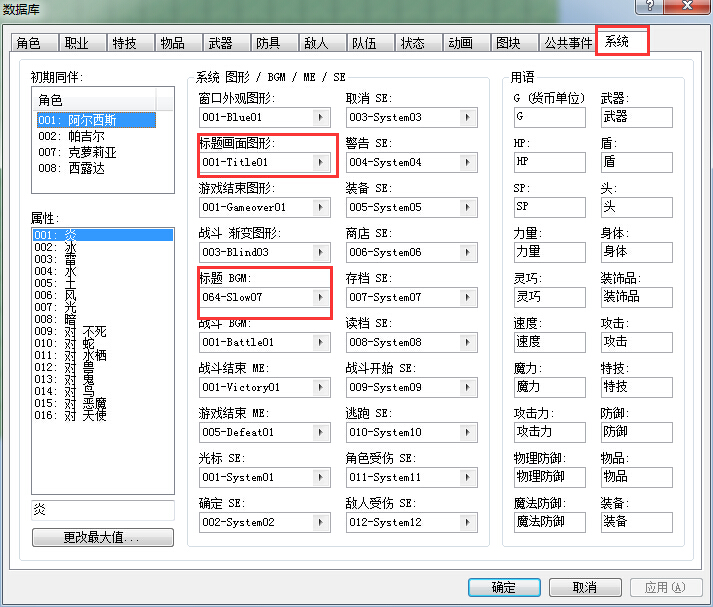Open the 逃跑 SE 010-System10 picker arrow
The image size is (713, 607).
click(467, 432)
